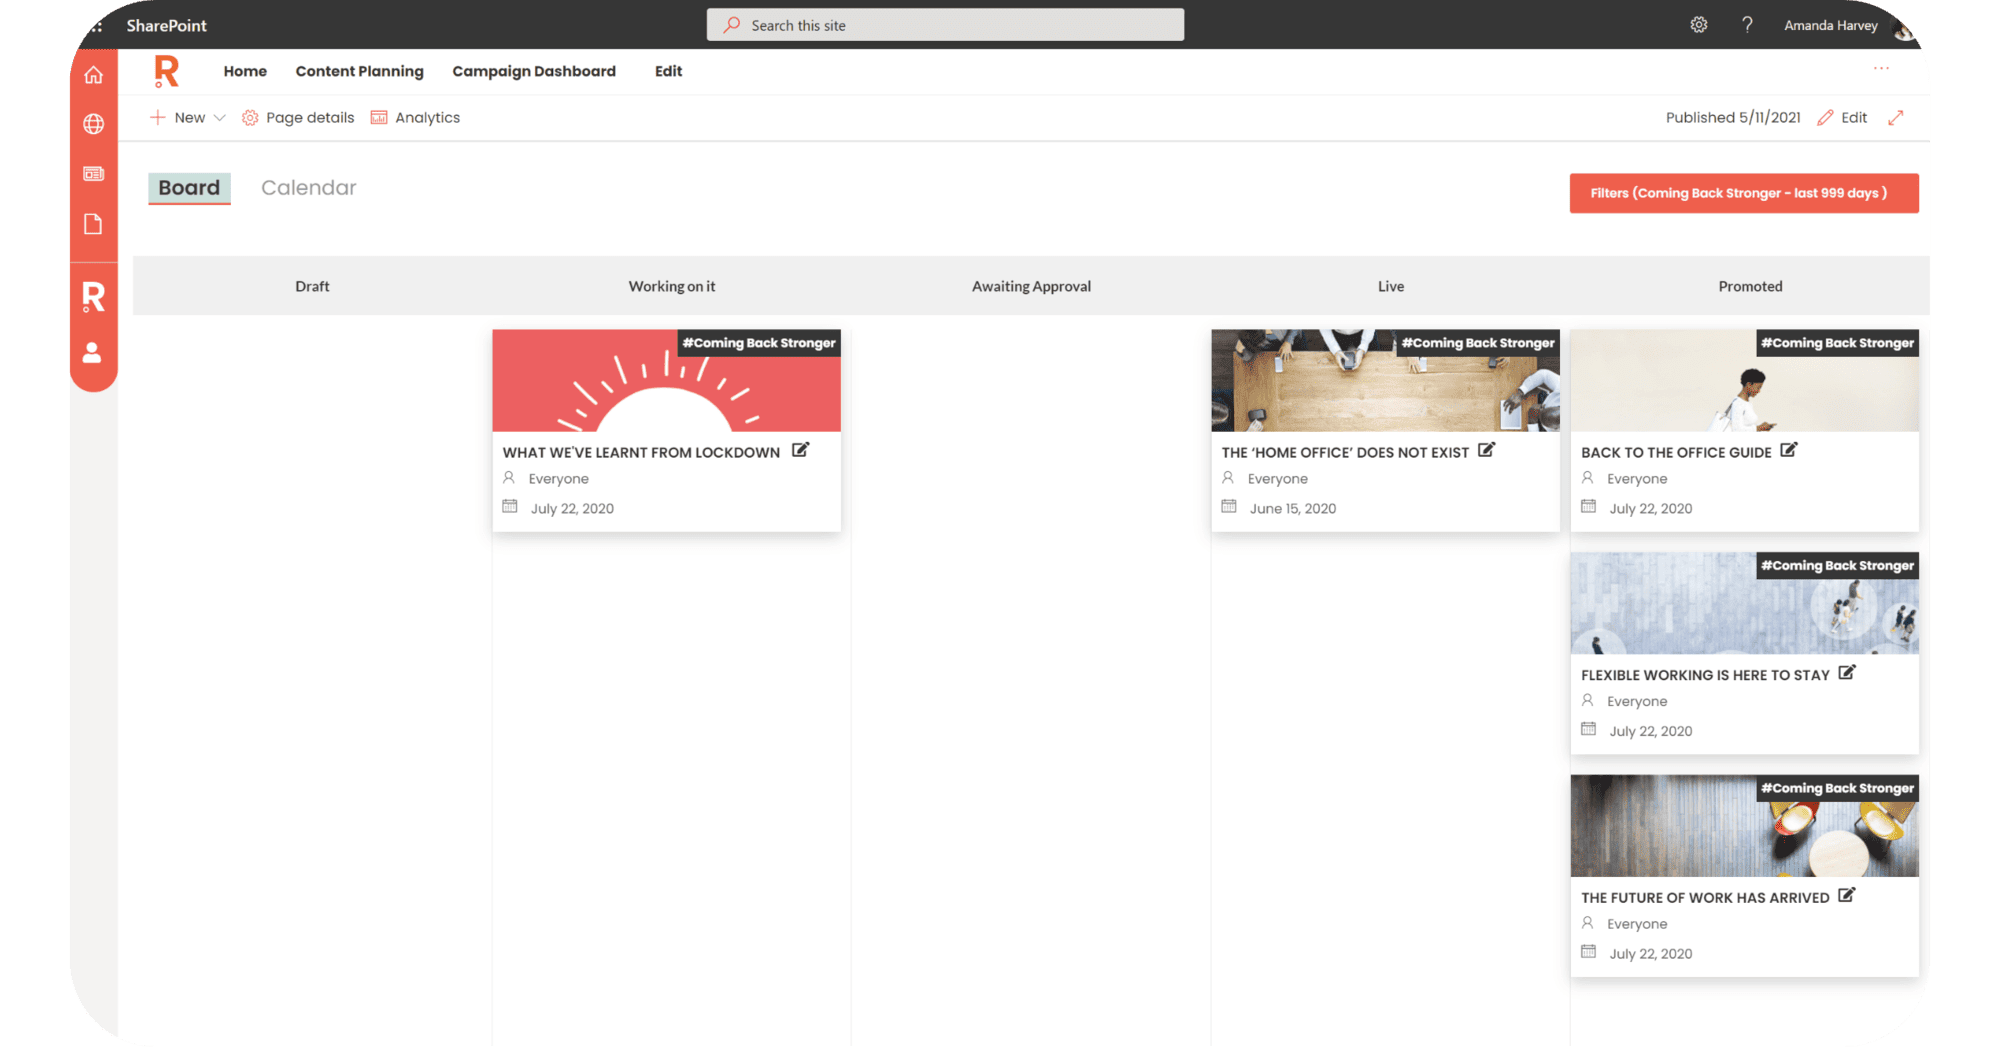
Task: Switch to the Calendar tab
Action: [x=308, y=188]
